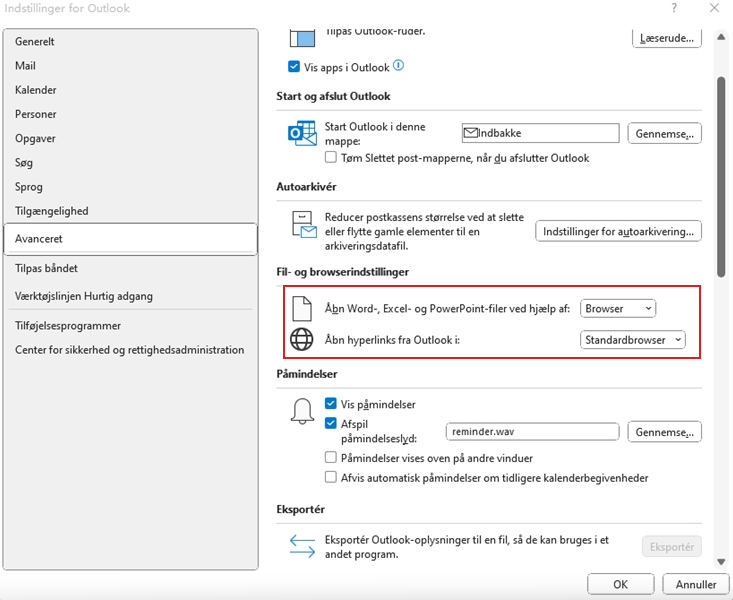Screen dimensions: 733x600
Task: Click the document file icon
Action: [302, 308]
